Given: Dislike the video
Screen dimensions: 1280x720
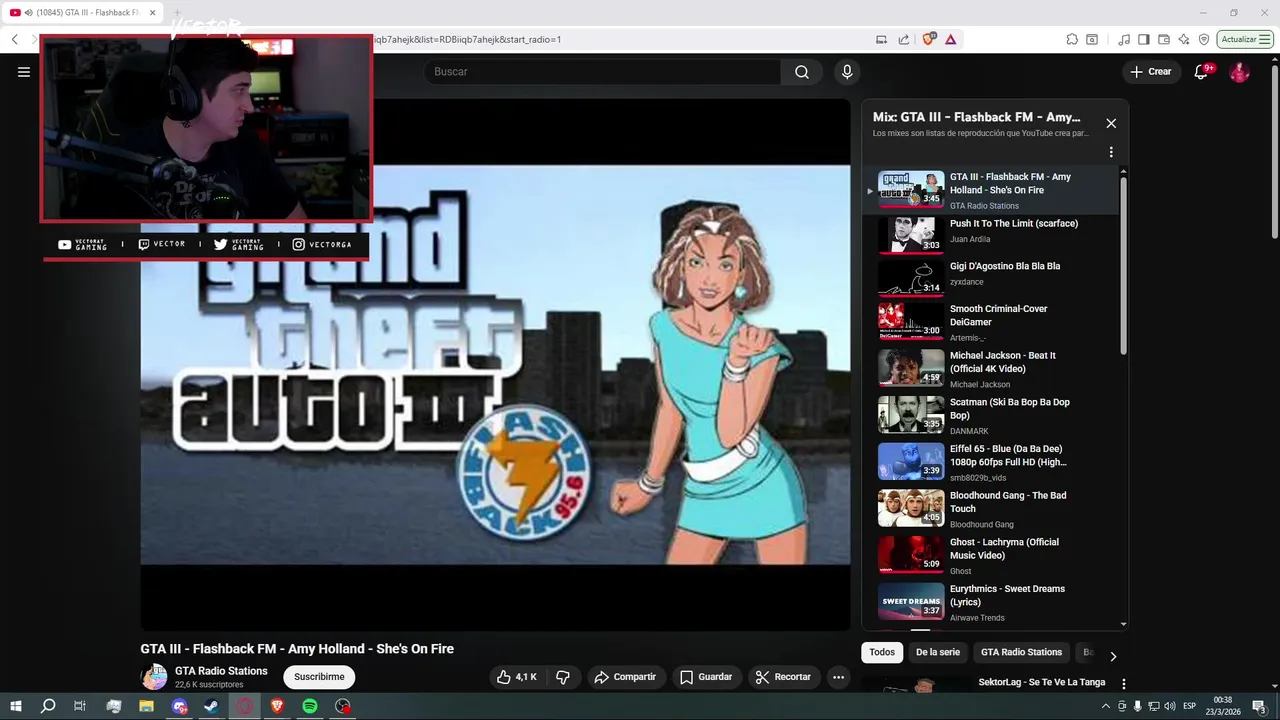Looking at the screenshot, I should point(563,677).
